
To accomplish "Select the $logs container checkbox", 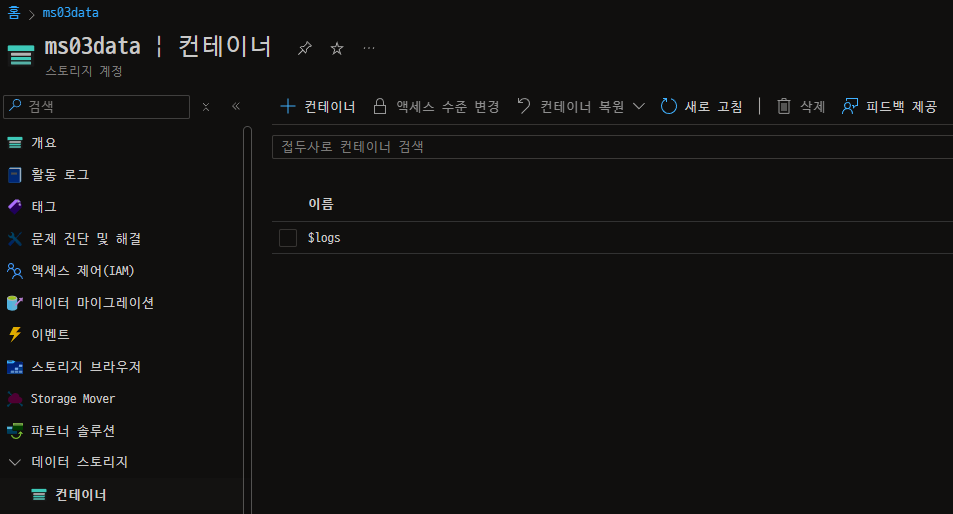I will (288, 238).
